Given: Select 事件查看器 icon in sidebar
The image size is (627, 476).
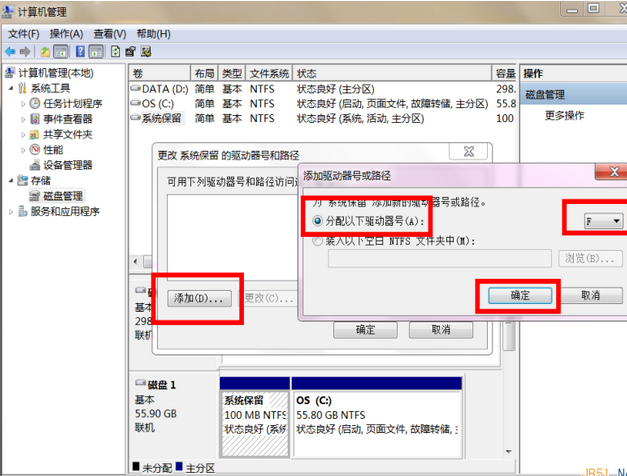Looking at the screenshot, I should (x=35, y=119).
